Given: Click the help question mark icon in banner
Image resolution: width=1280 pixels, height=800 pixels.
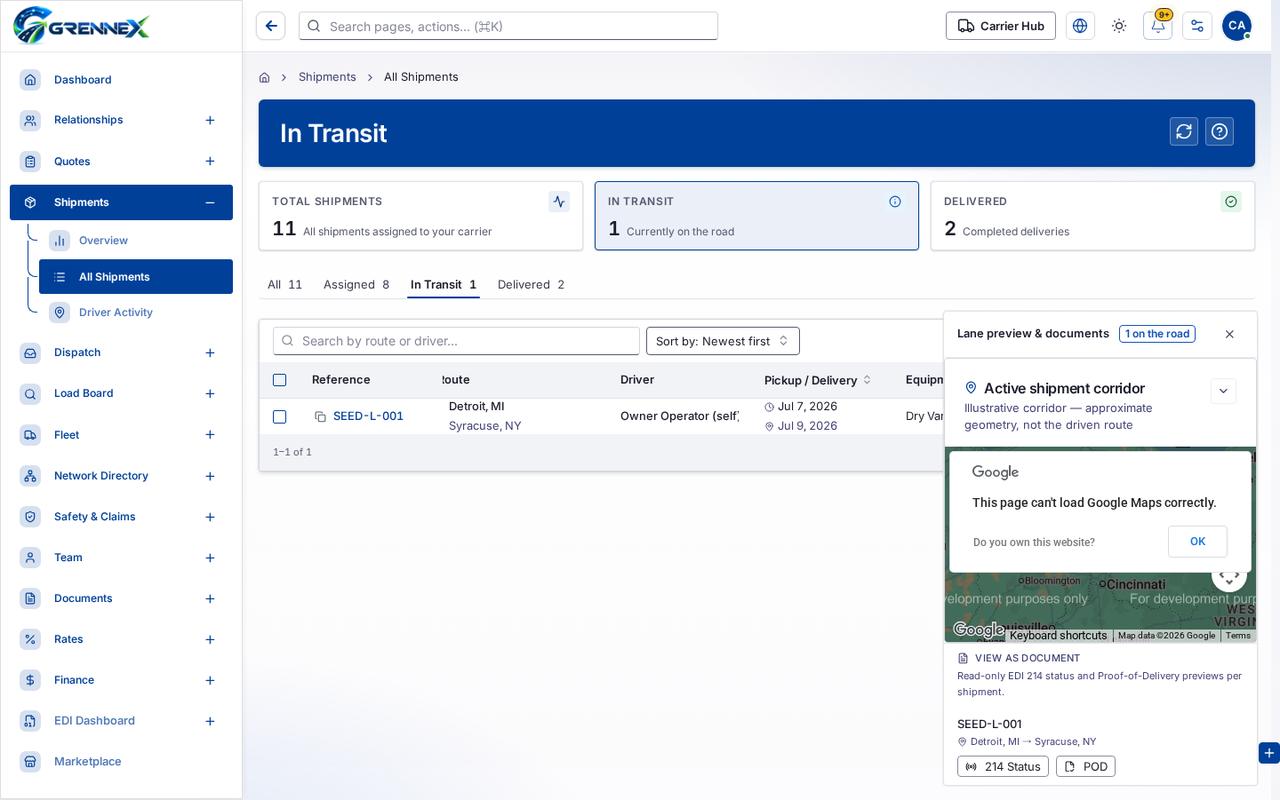Looking at the screenshot, I should click(1219, 131).
